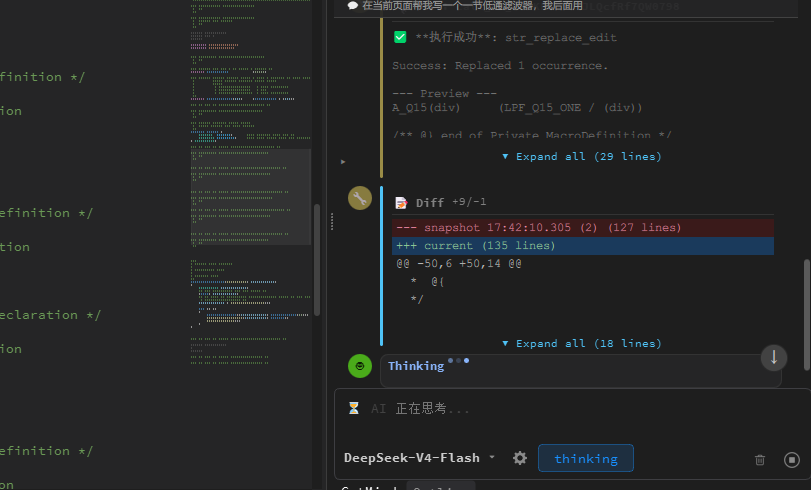The width and height of the screenshot is (811, 490).
Task: Click the wrench tool avatar icon
Action: [x=360, y=198]
